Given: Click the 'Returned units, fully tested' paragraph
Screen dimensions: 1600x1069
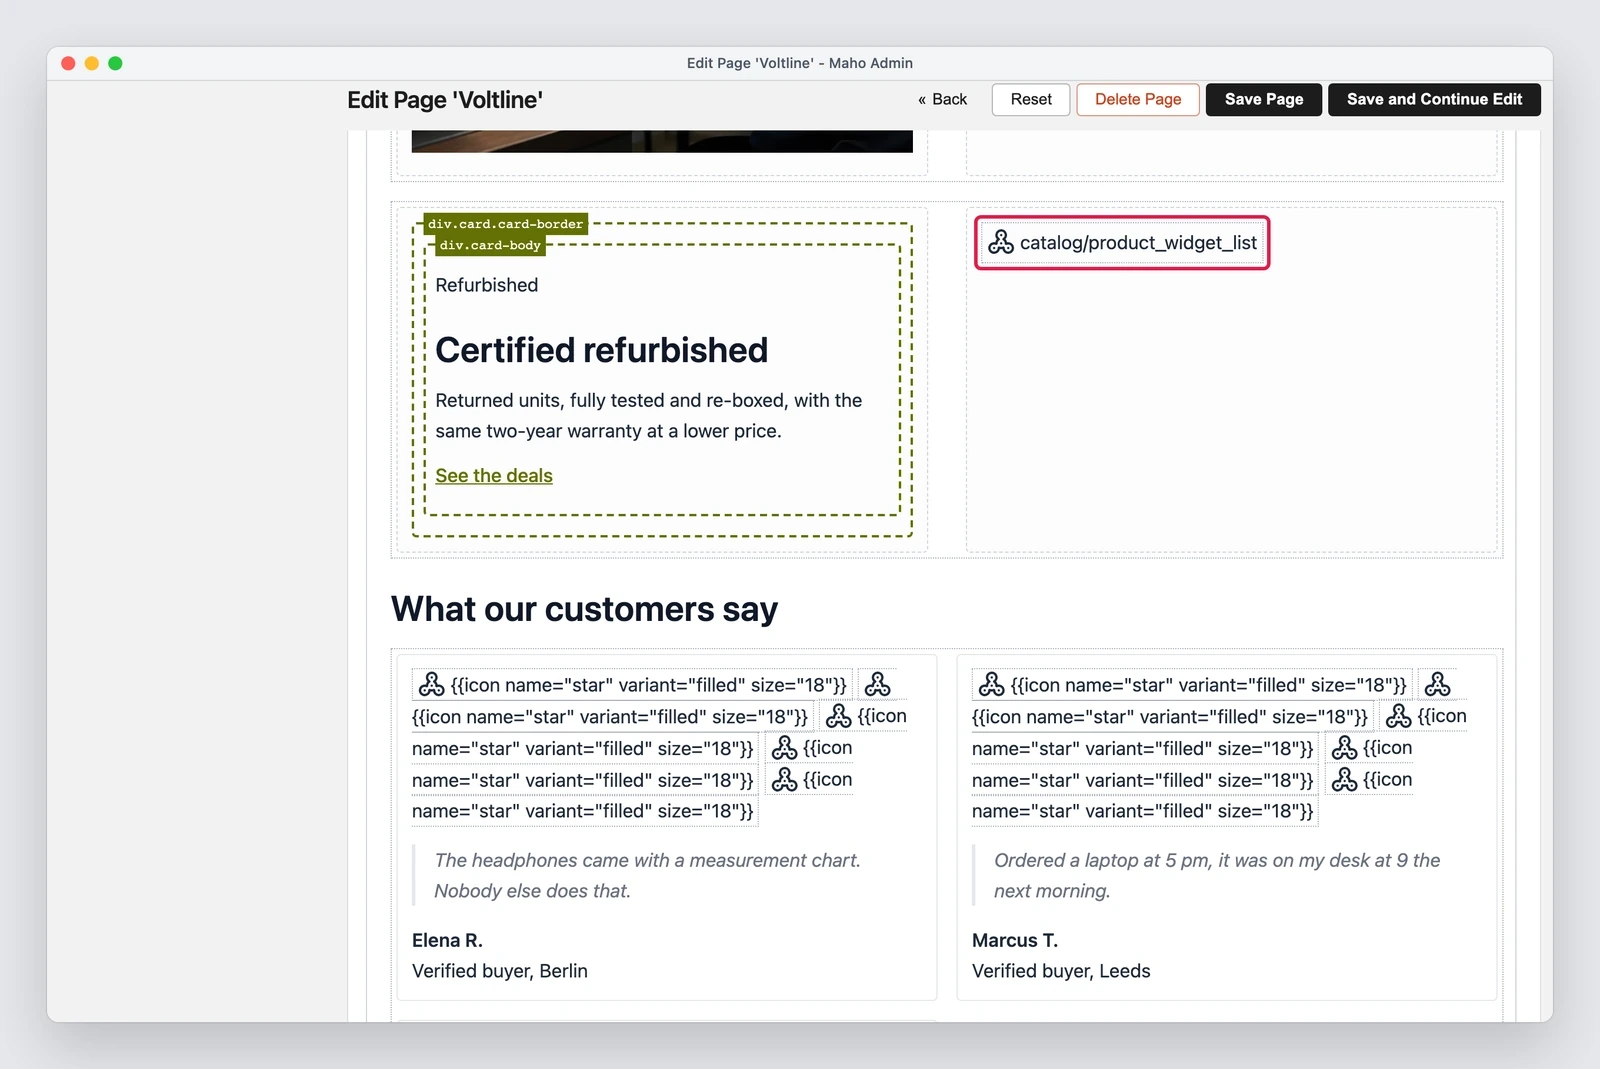Looking at the screenshot, I should [x=649, y=415].
